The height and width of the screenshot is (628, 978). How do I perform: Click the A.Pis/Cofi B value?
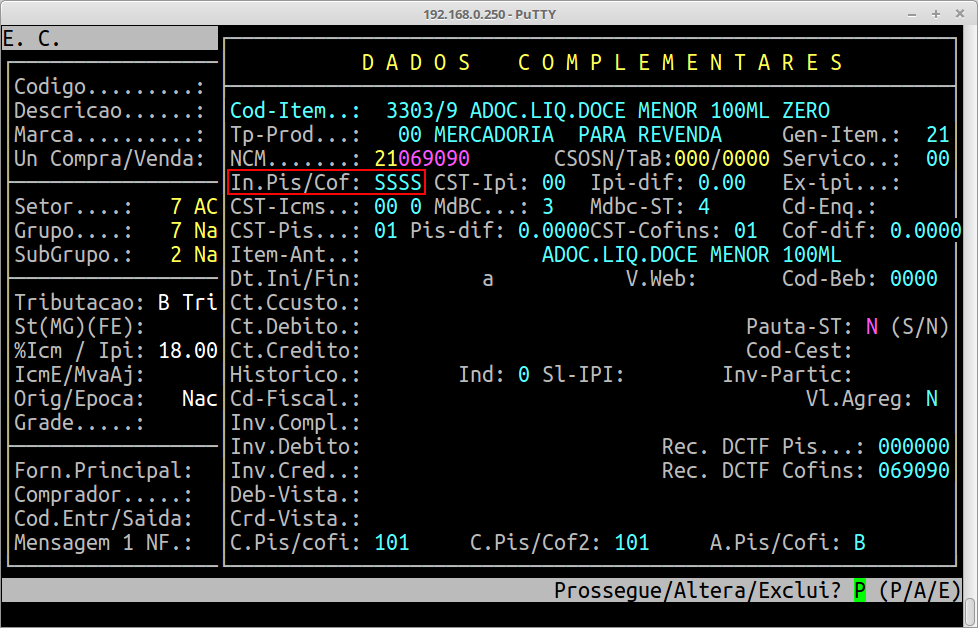859,543
